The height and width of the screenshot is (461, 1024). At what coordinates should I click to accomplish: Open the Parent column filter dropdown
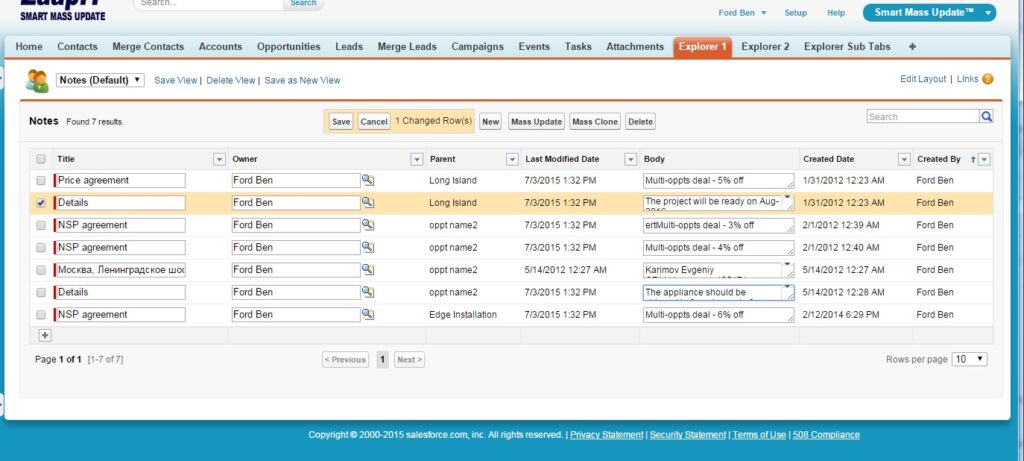pos(513,159)
